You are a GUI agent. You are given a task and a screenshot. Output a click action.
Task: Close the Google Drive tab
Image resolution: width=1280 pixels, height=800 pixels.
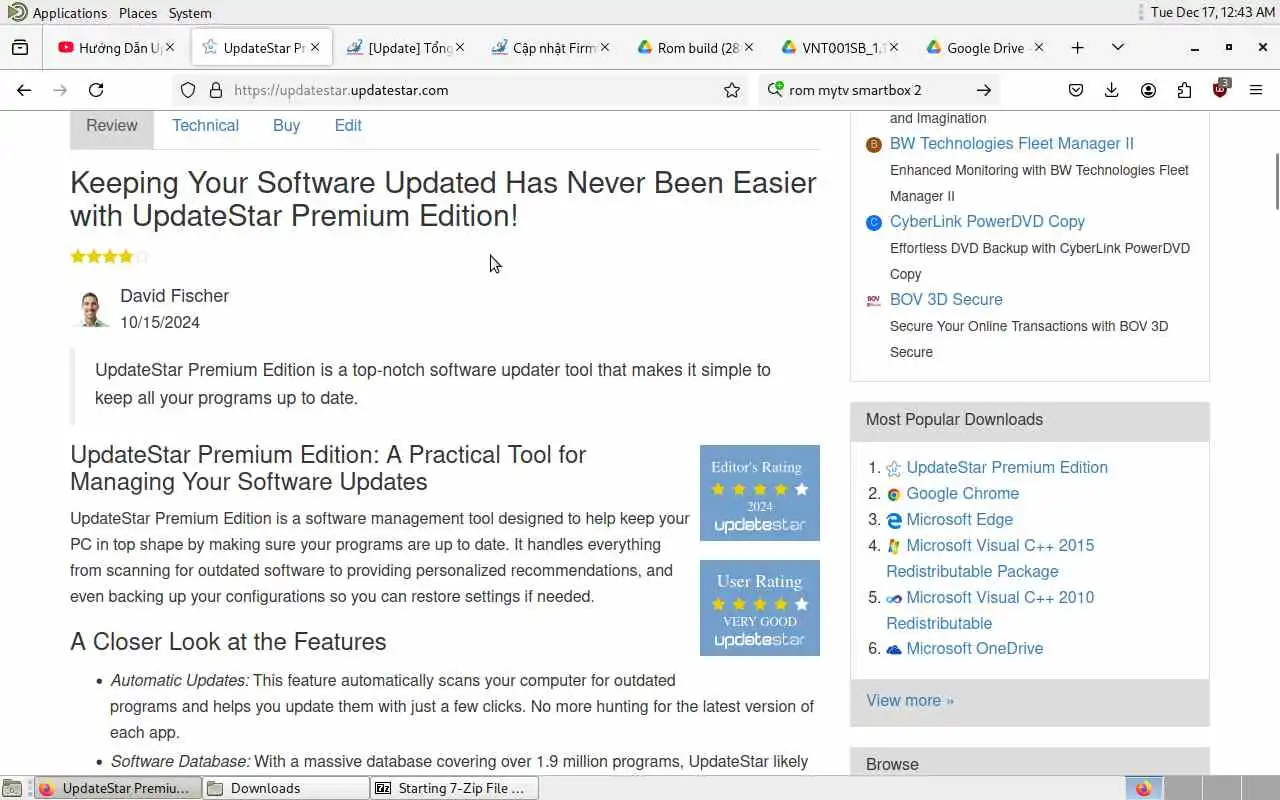(1039, 47)
